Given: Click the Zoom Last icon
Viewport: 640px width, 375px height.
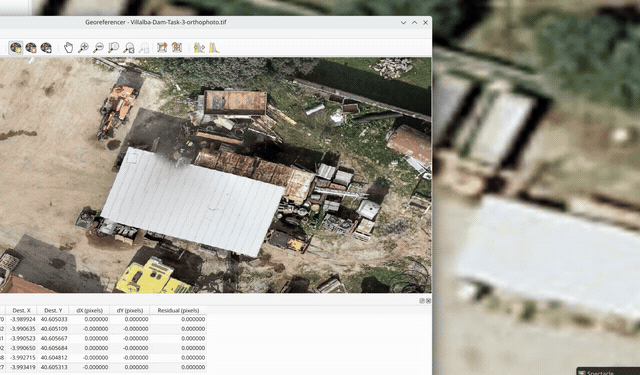Looking at the screenshot, I should [129, 48].
